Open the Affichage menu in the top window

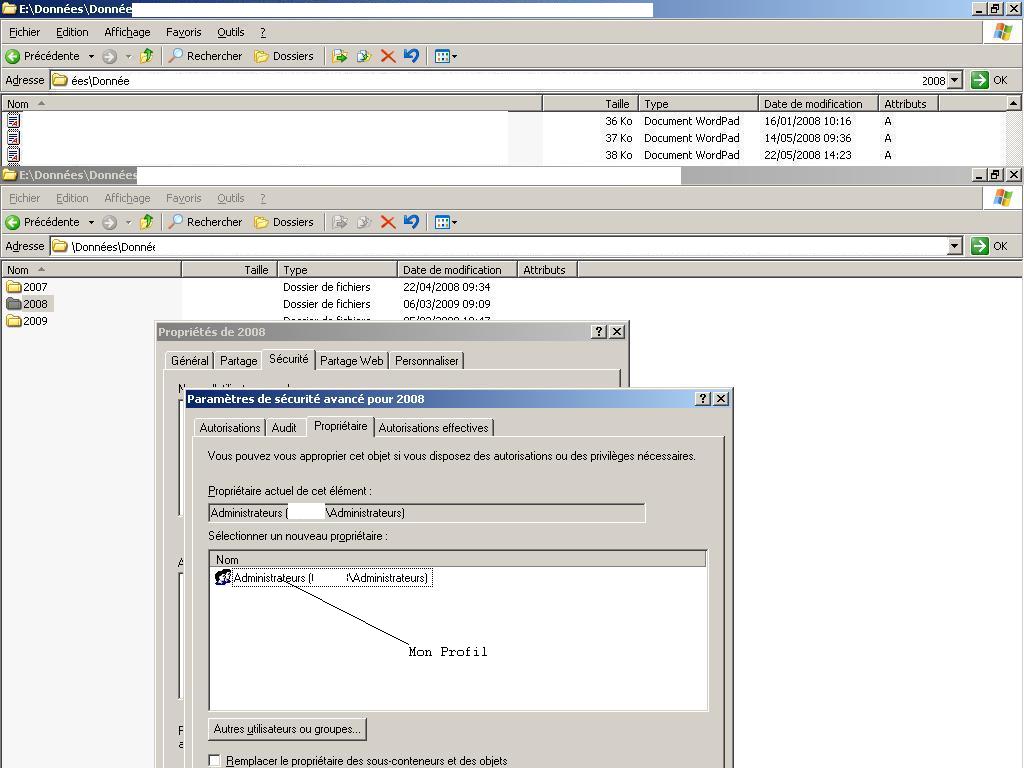coord(127,32)
